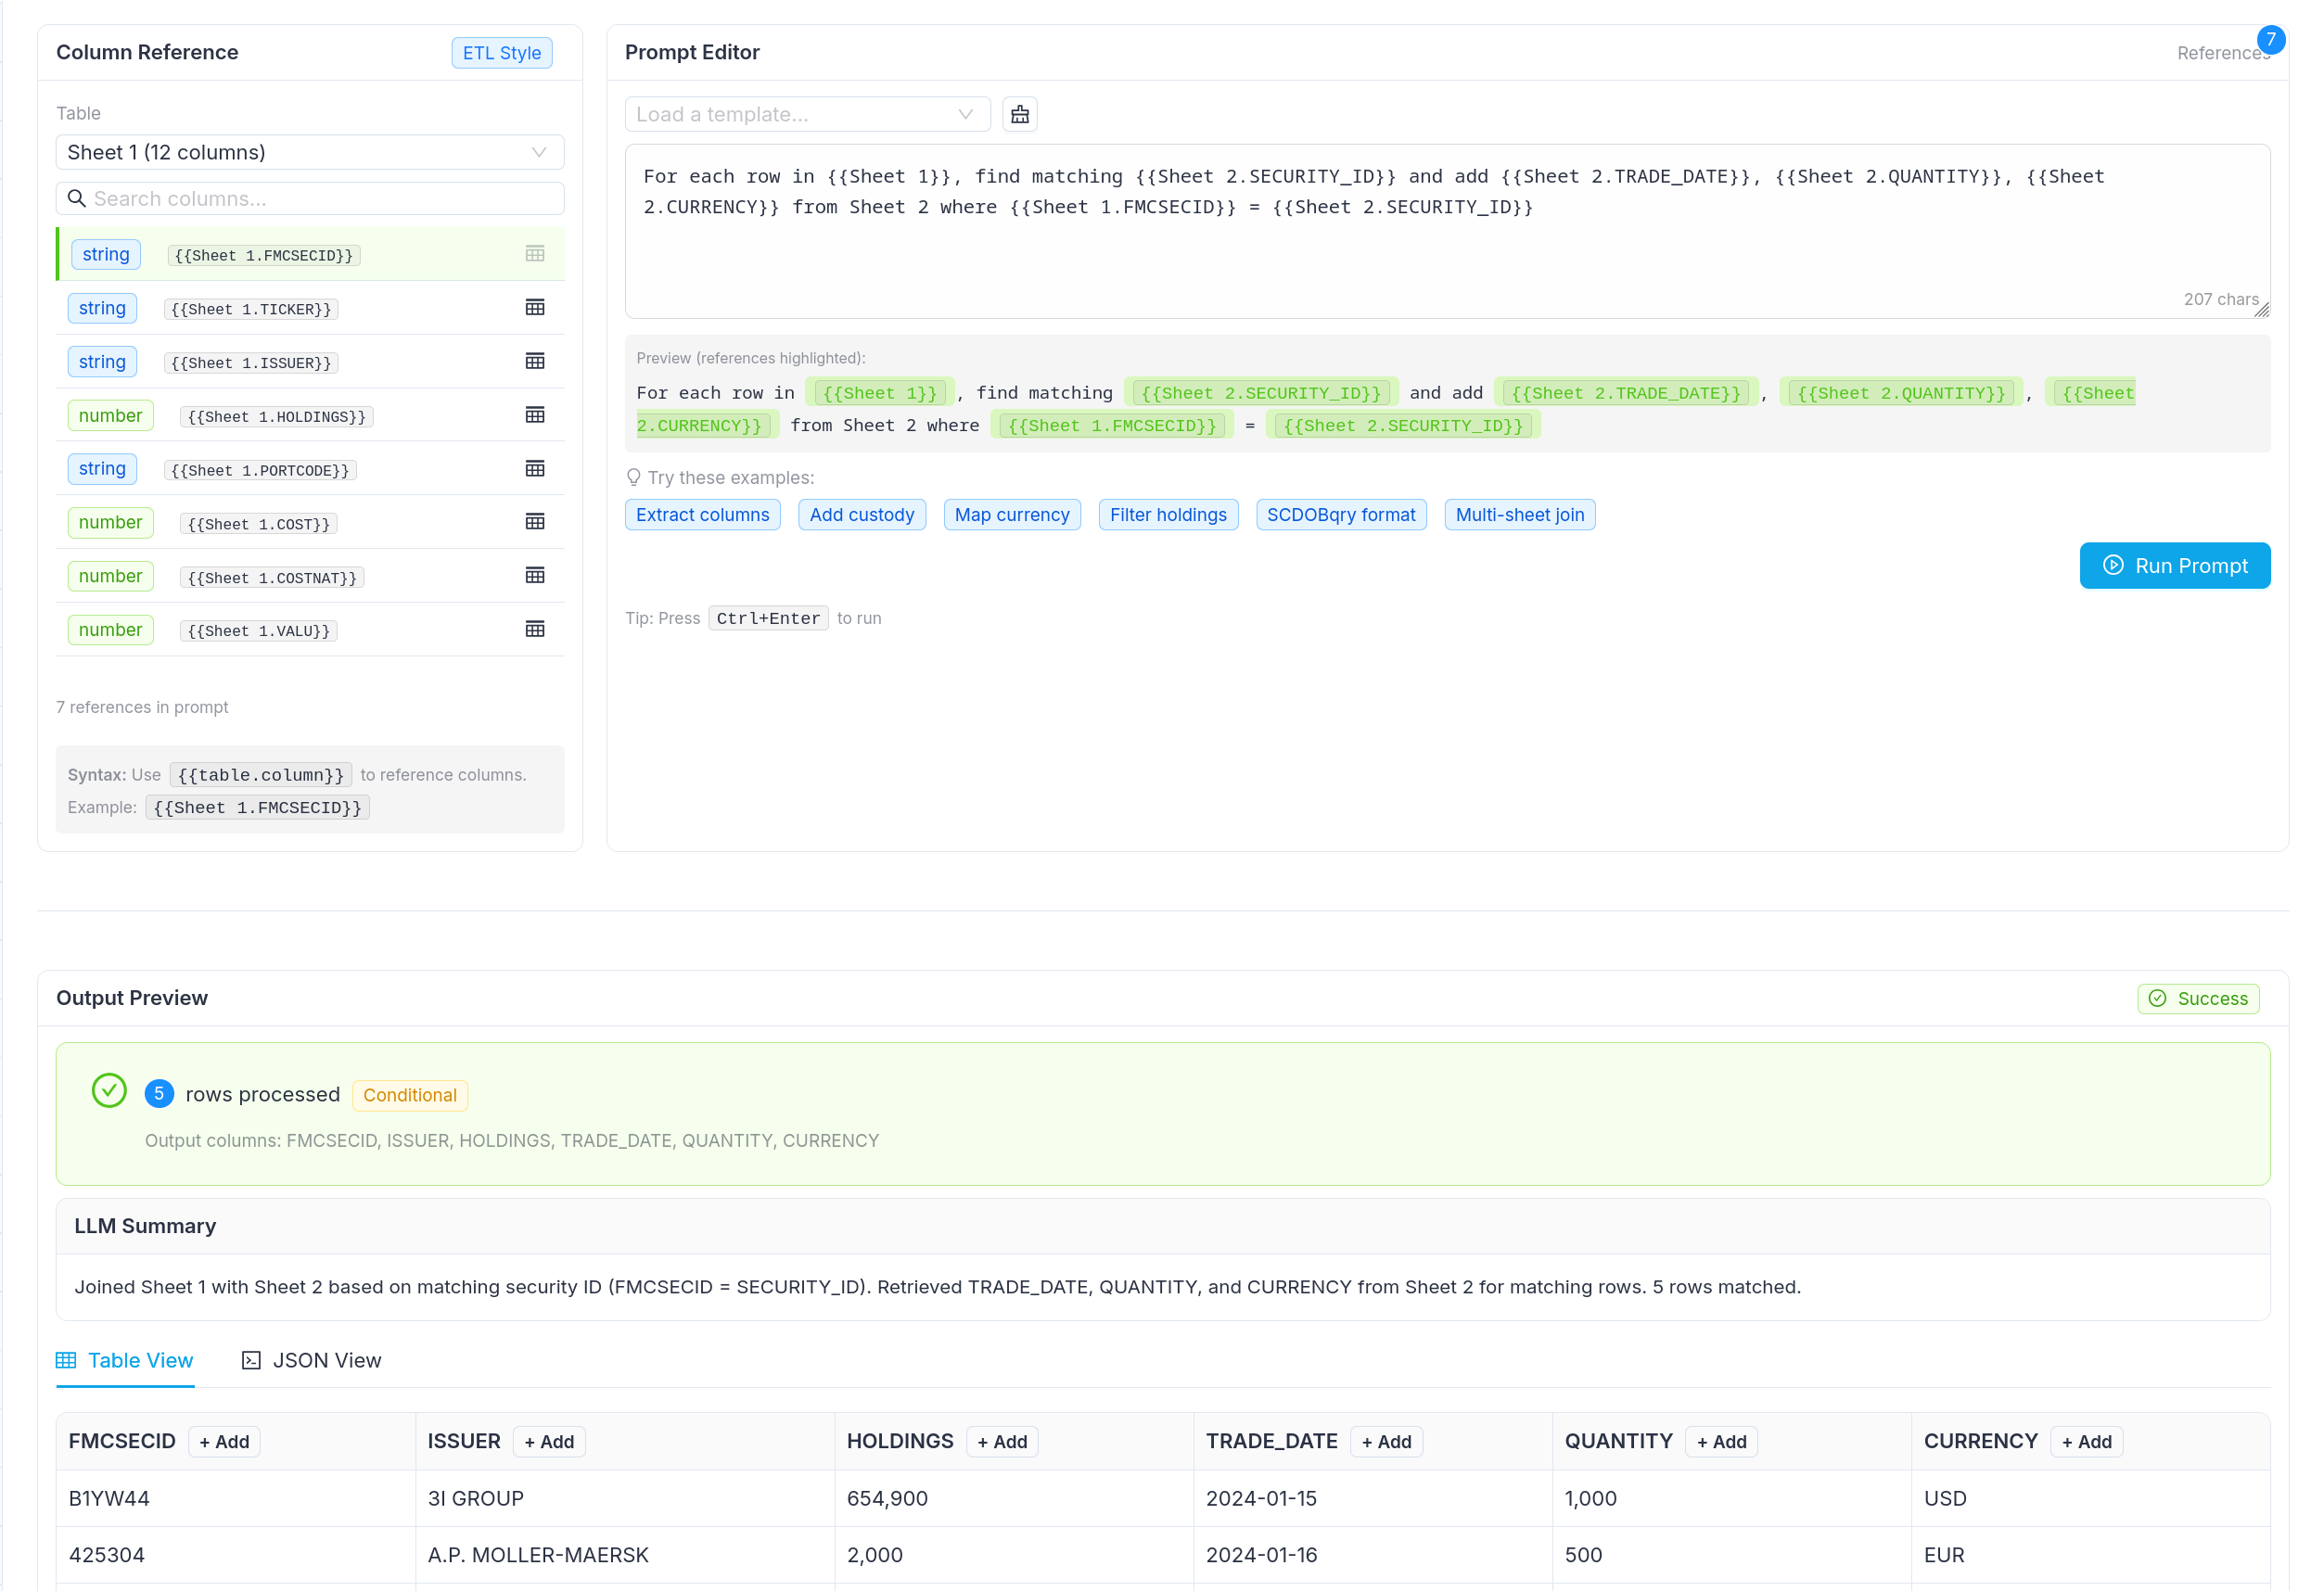Image resolution: width=2324 pixels, height=1591 pixels.
Task: Click the highlighted {{Sheet 2.TRADE_DATE}} preview reference
Action: [x=1625, y=393]
